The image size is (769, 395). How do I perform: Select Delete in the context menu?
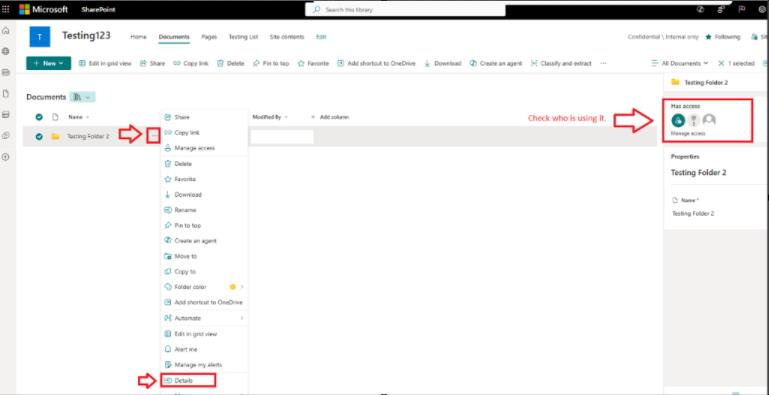(204, 163)
